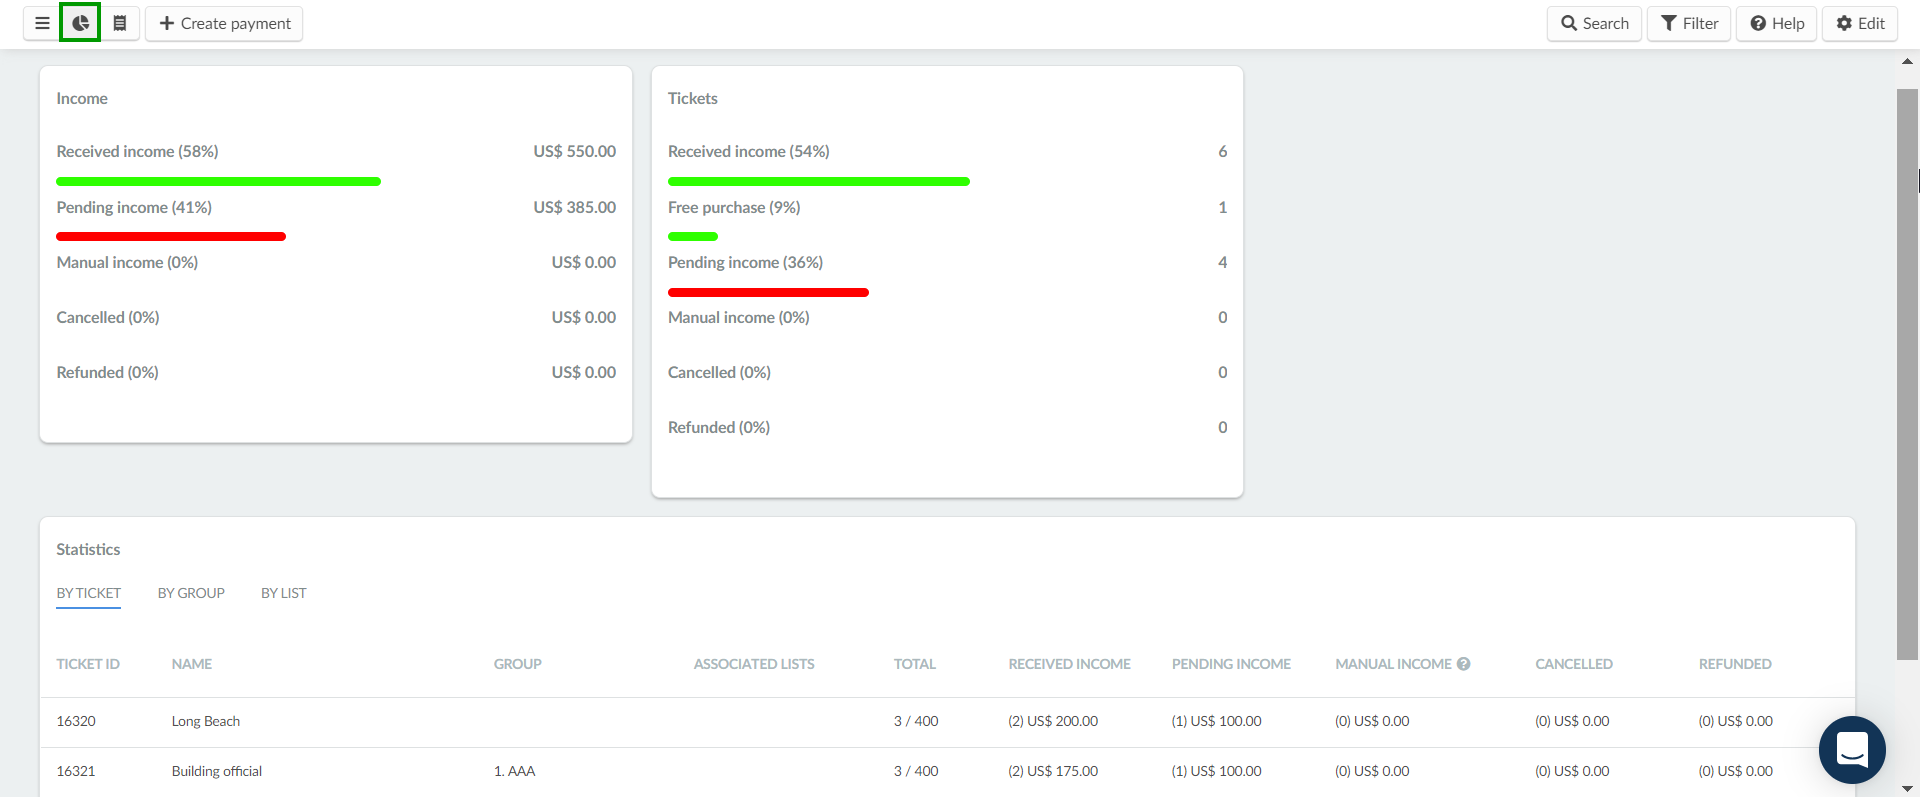
Task: Click the Tickets pending income red bar
Action: click(x=768, y=292)
